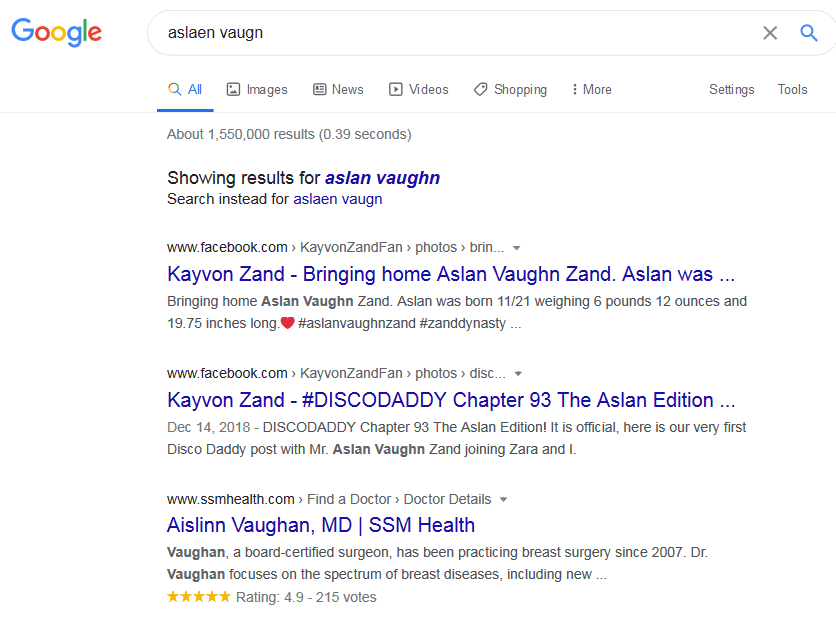Image resolution: width=836 pixels, height=635 pixels.
Task: Clear the search box with the X icon
Action: 770,33
